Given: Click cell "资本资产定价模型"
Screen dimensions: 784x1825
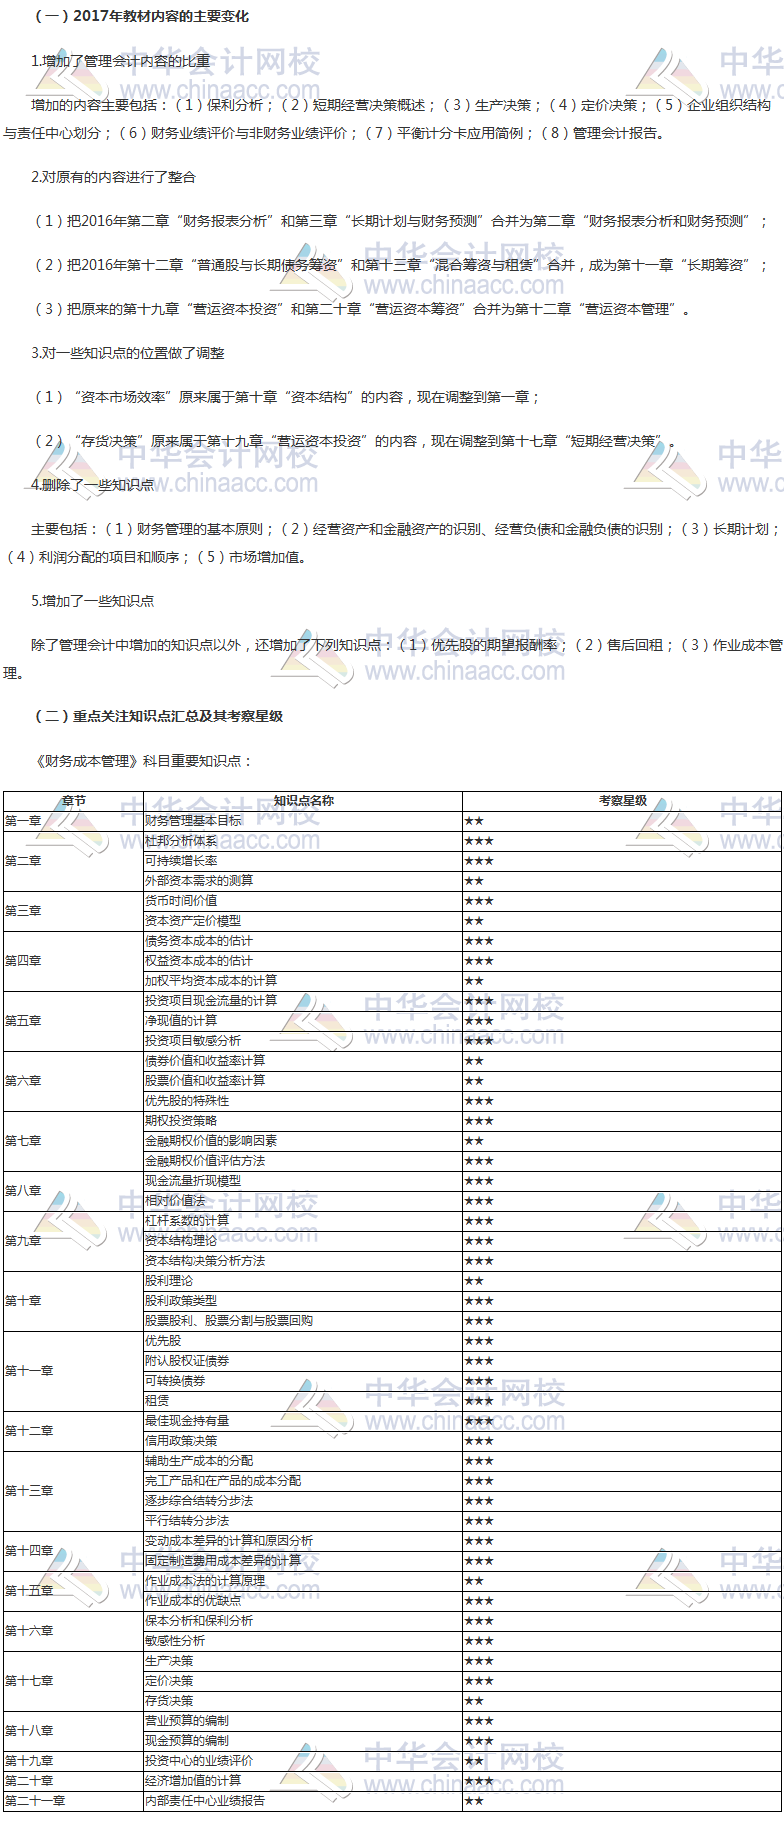Looking at the screenshot, I should [303, 921].
